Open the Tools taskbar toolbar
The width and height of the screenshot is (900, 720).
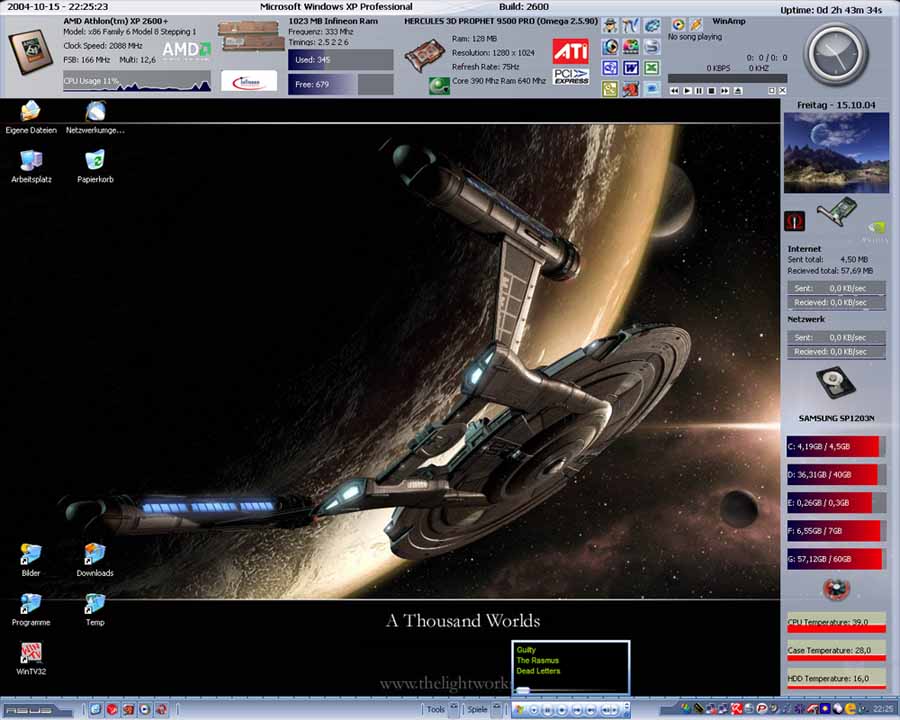coord(436,710)
